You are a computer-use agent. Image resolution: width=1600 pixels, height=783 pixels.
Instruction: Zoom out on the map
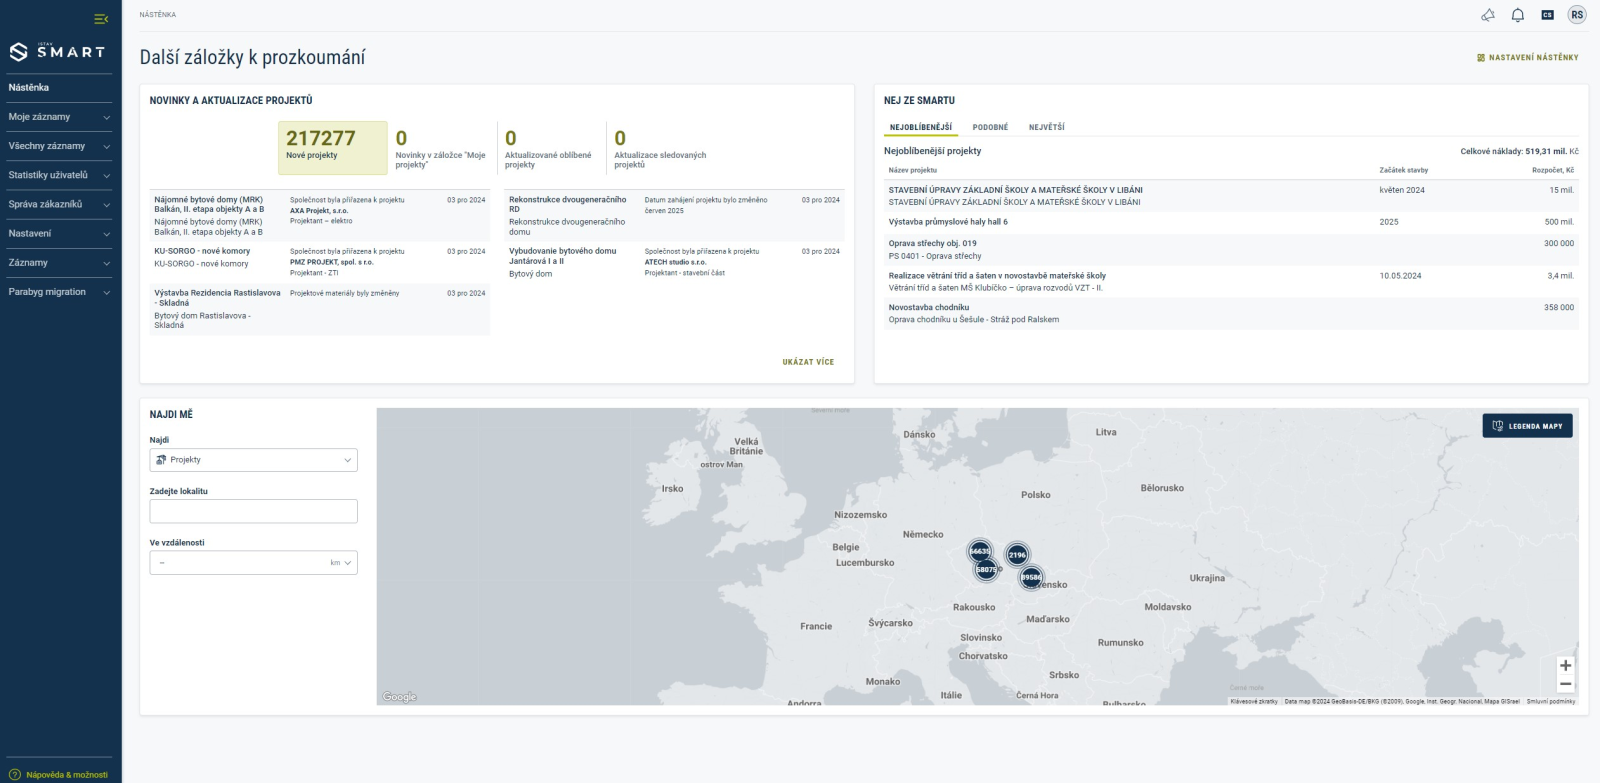coord(1565,685)
